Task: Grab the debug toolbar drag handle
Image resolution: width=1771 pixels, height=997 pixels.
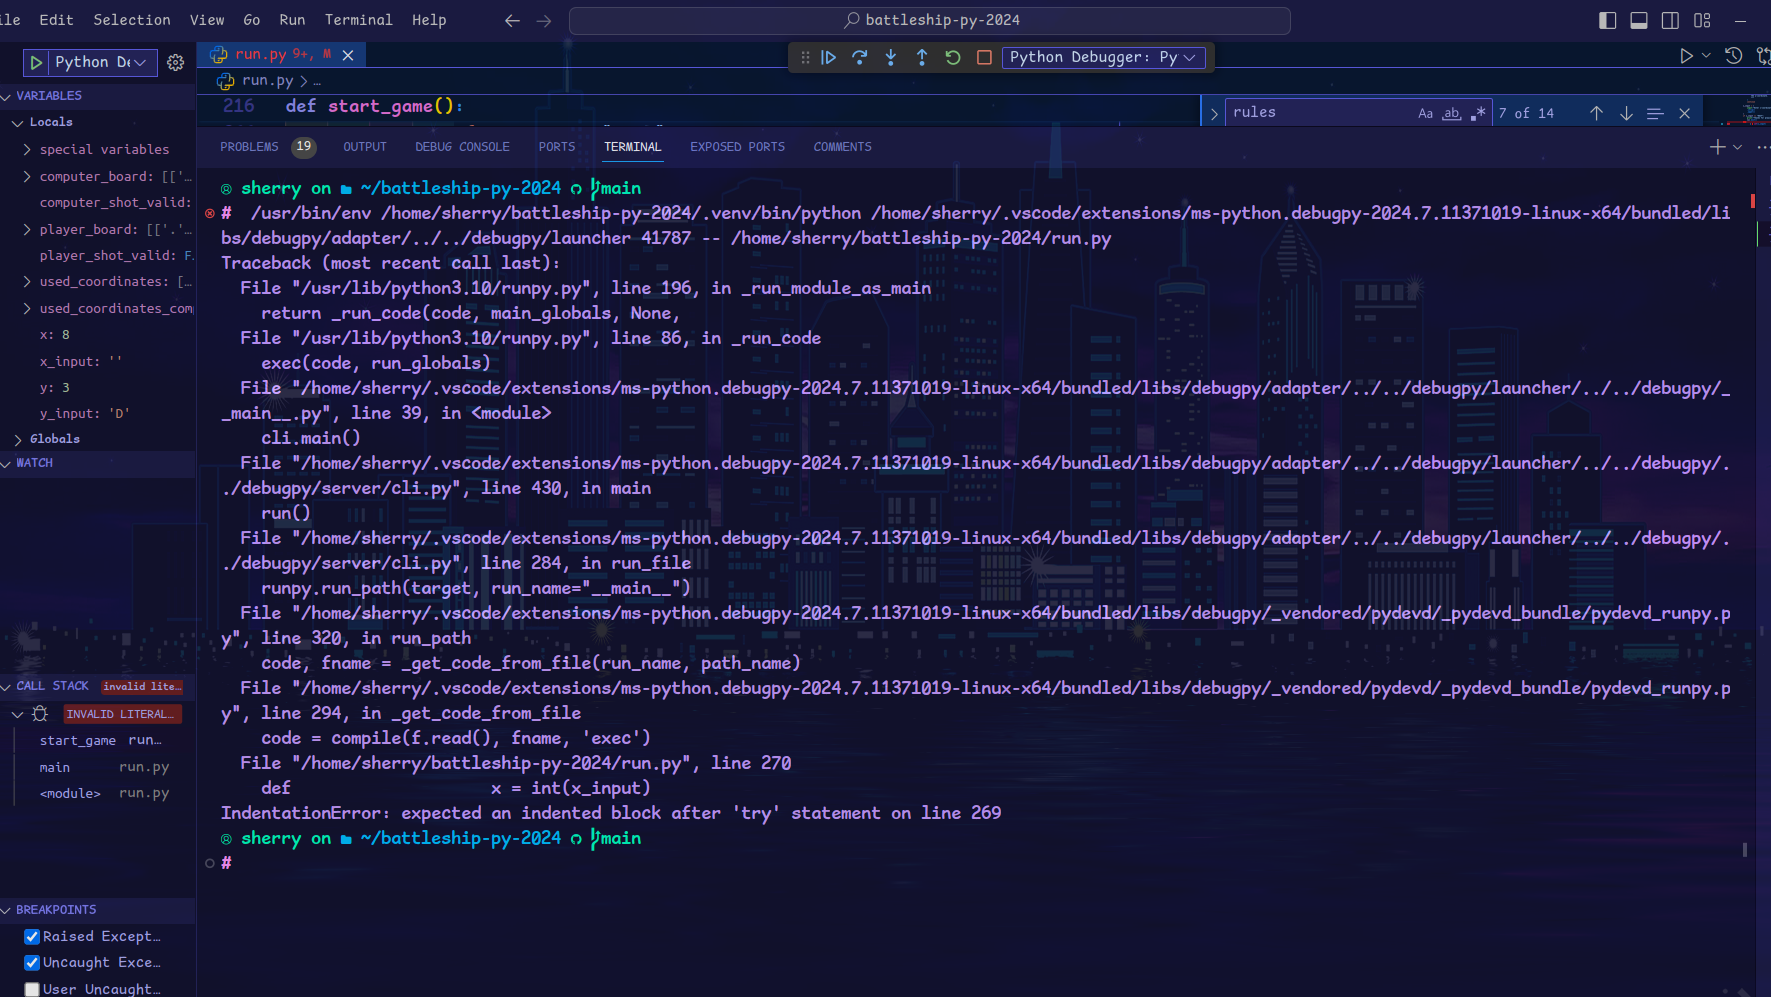Action: point(805,57)
